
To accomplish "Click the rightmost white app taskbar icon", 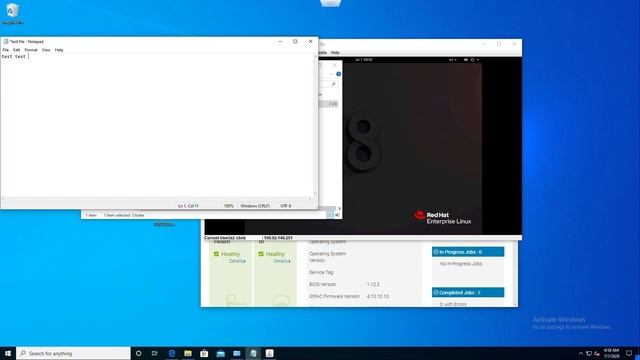I will click(x=270, y=353).
